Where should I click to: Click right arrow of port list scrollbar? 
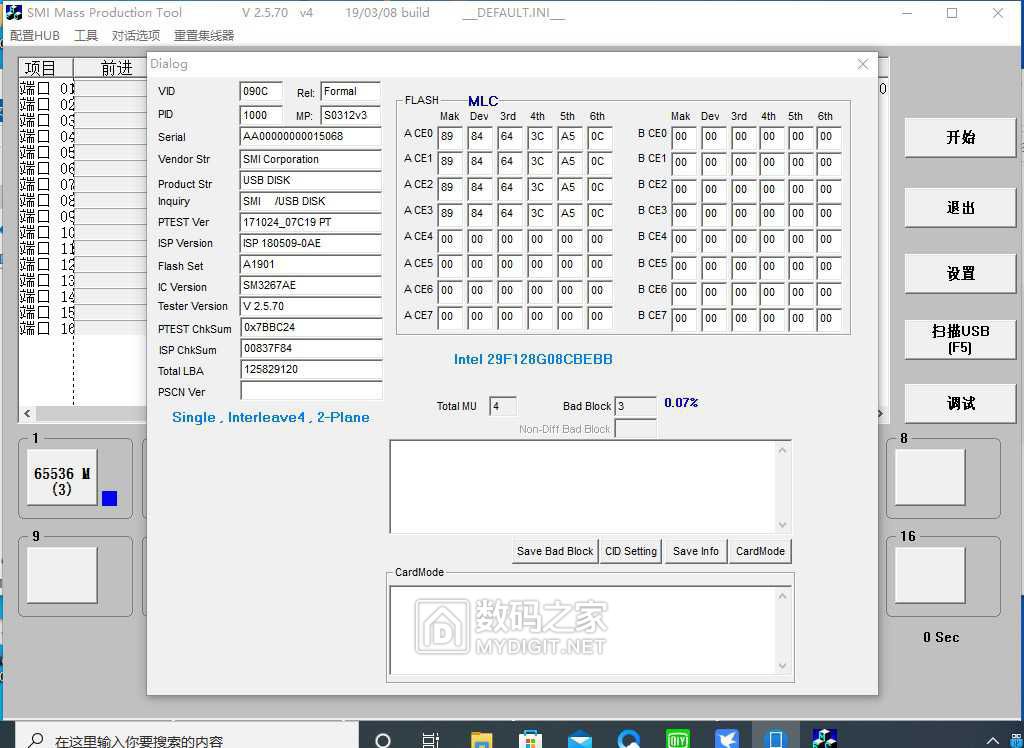881,414
